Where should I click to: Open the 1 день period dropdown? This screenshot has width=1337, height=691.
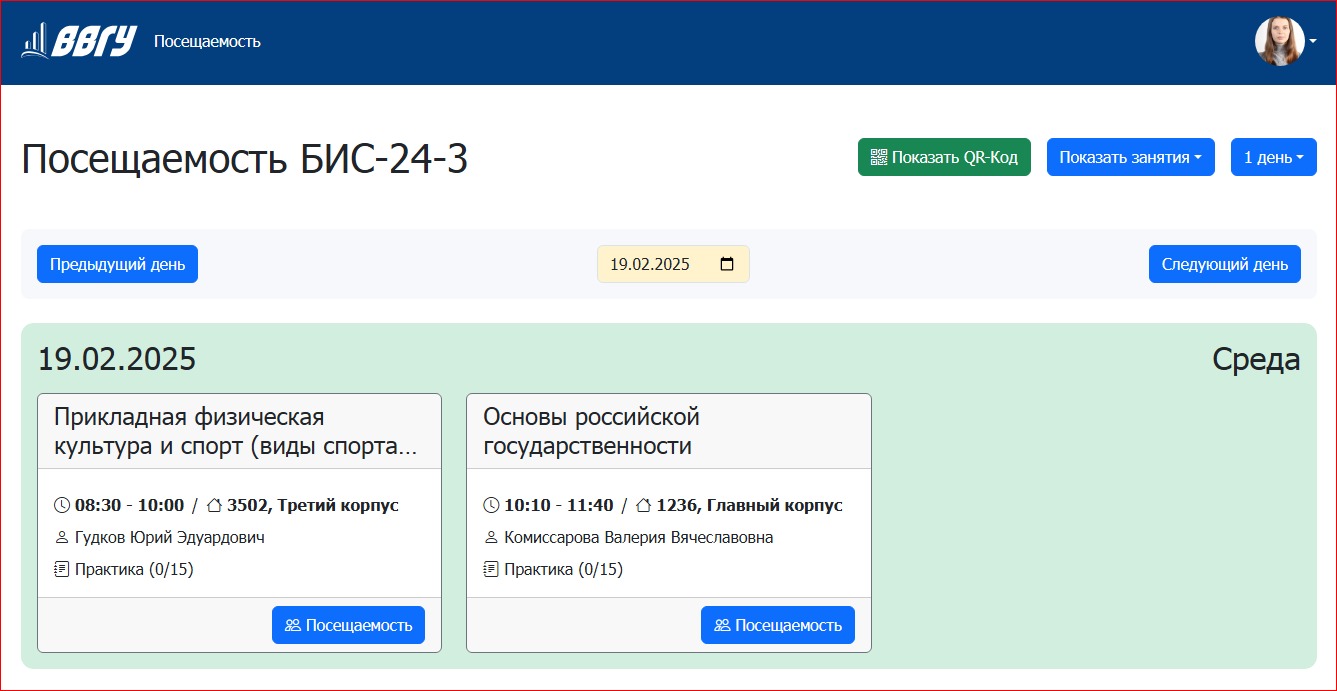pos(1274,157)
